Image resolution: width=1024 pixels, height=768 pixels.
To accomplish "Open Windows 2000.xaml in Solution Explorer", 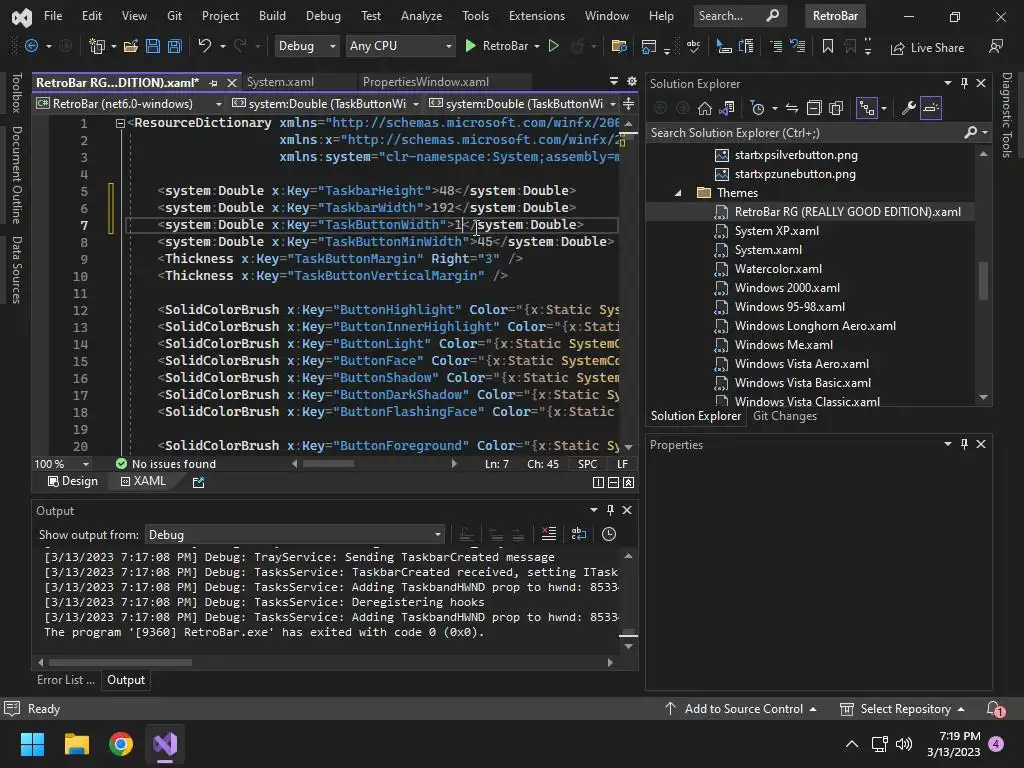I will (x=787, y=288).
